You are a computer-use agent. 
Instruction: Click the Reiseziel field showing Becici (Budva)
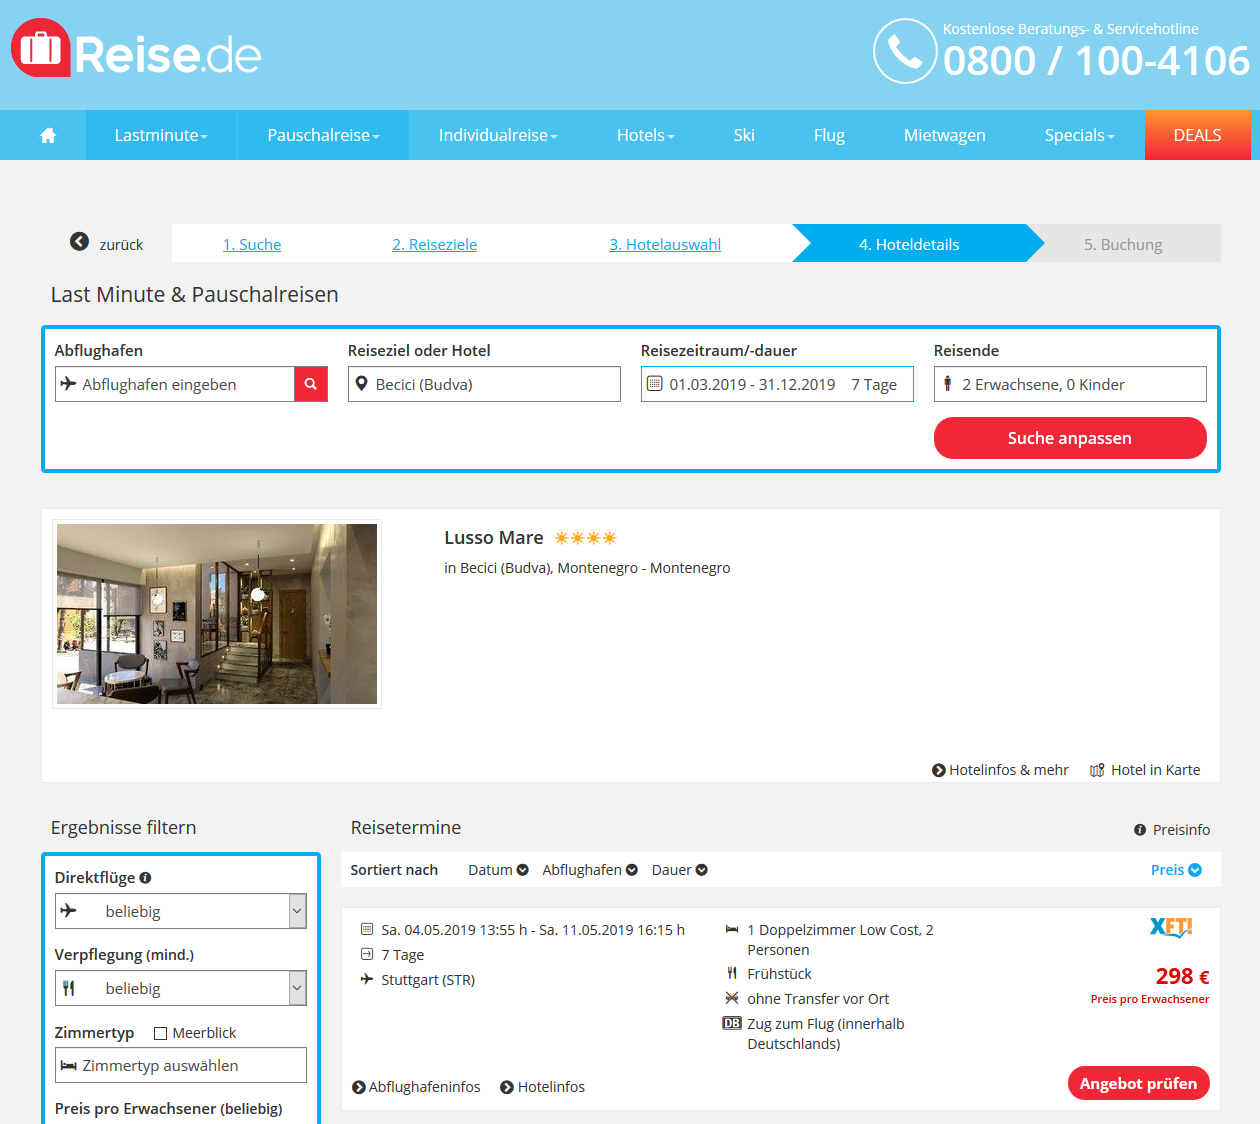click(x=484, y=384)
